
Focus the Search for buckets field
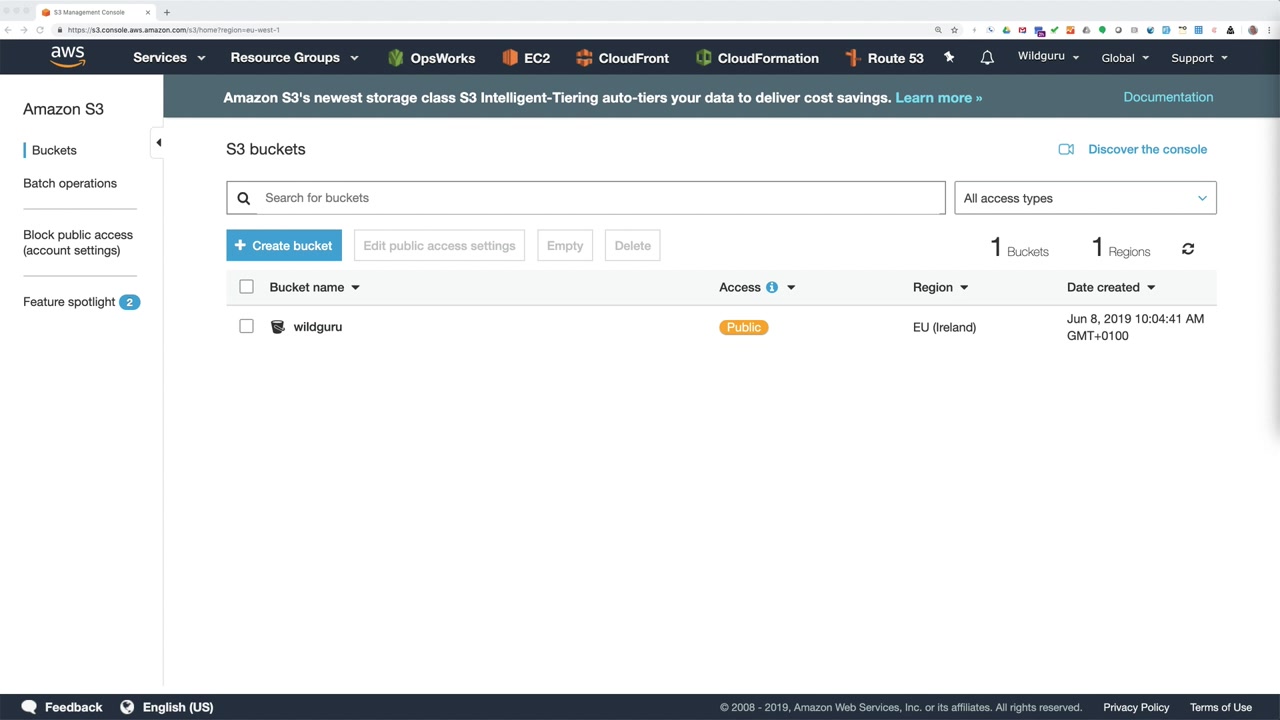[x=585, y=198]
